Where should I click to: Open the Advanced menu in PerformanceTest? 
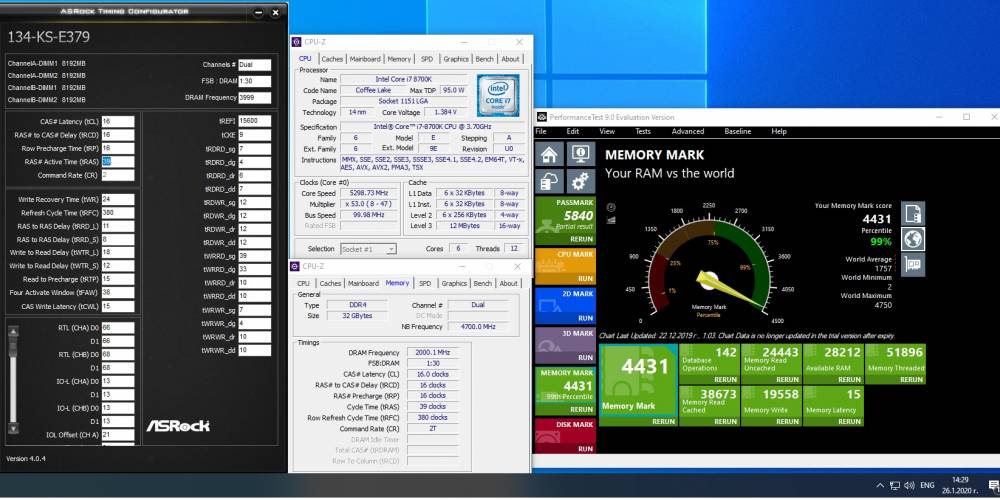[688, 131]
